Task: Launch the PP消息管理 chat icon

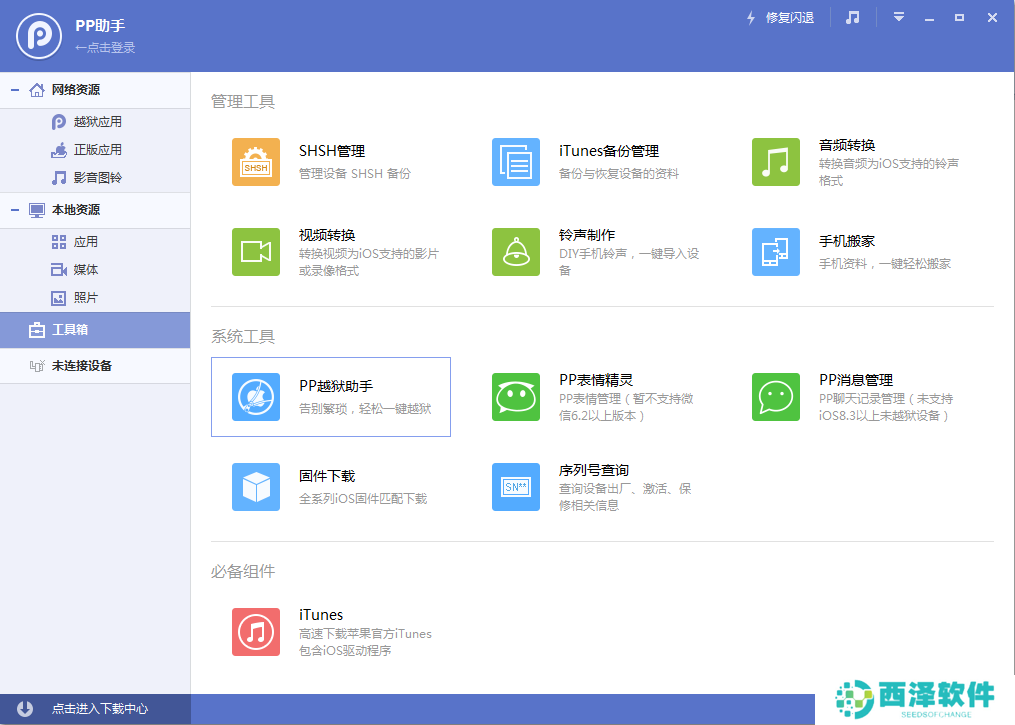Action: (775, 397)
